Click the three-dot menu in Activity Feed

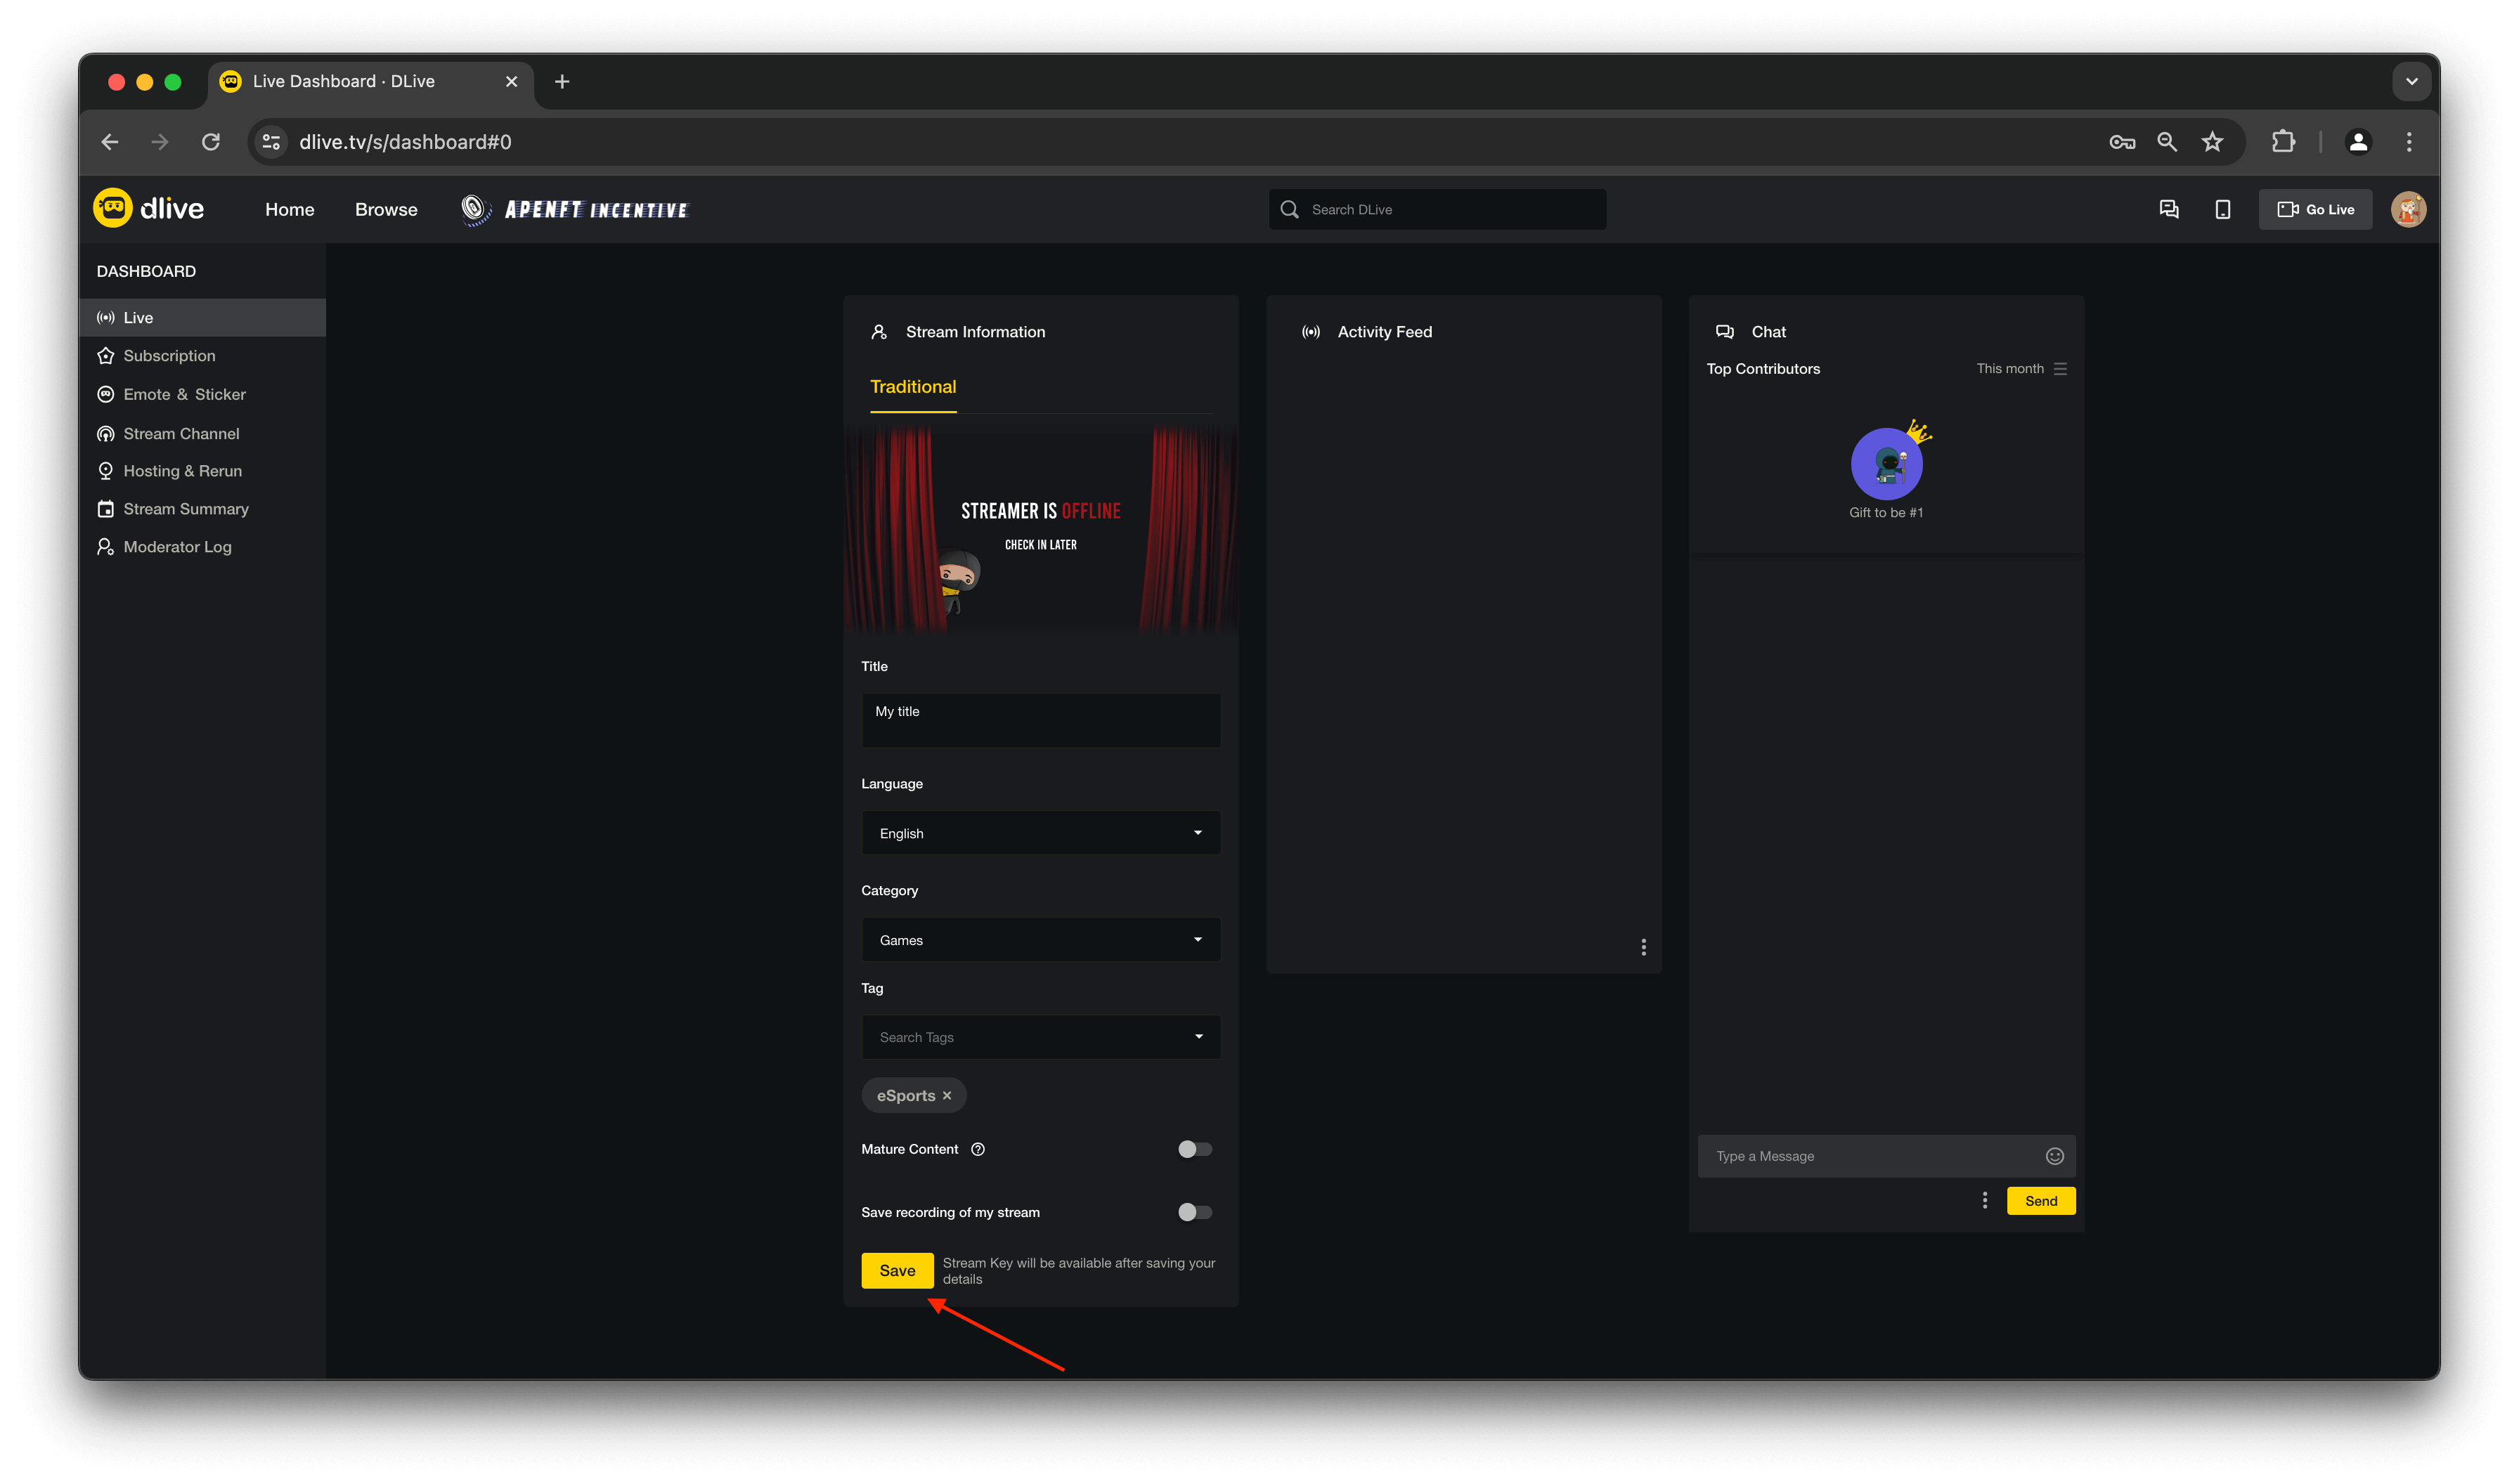click(x=1643, y=946)
